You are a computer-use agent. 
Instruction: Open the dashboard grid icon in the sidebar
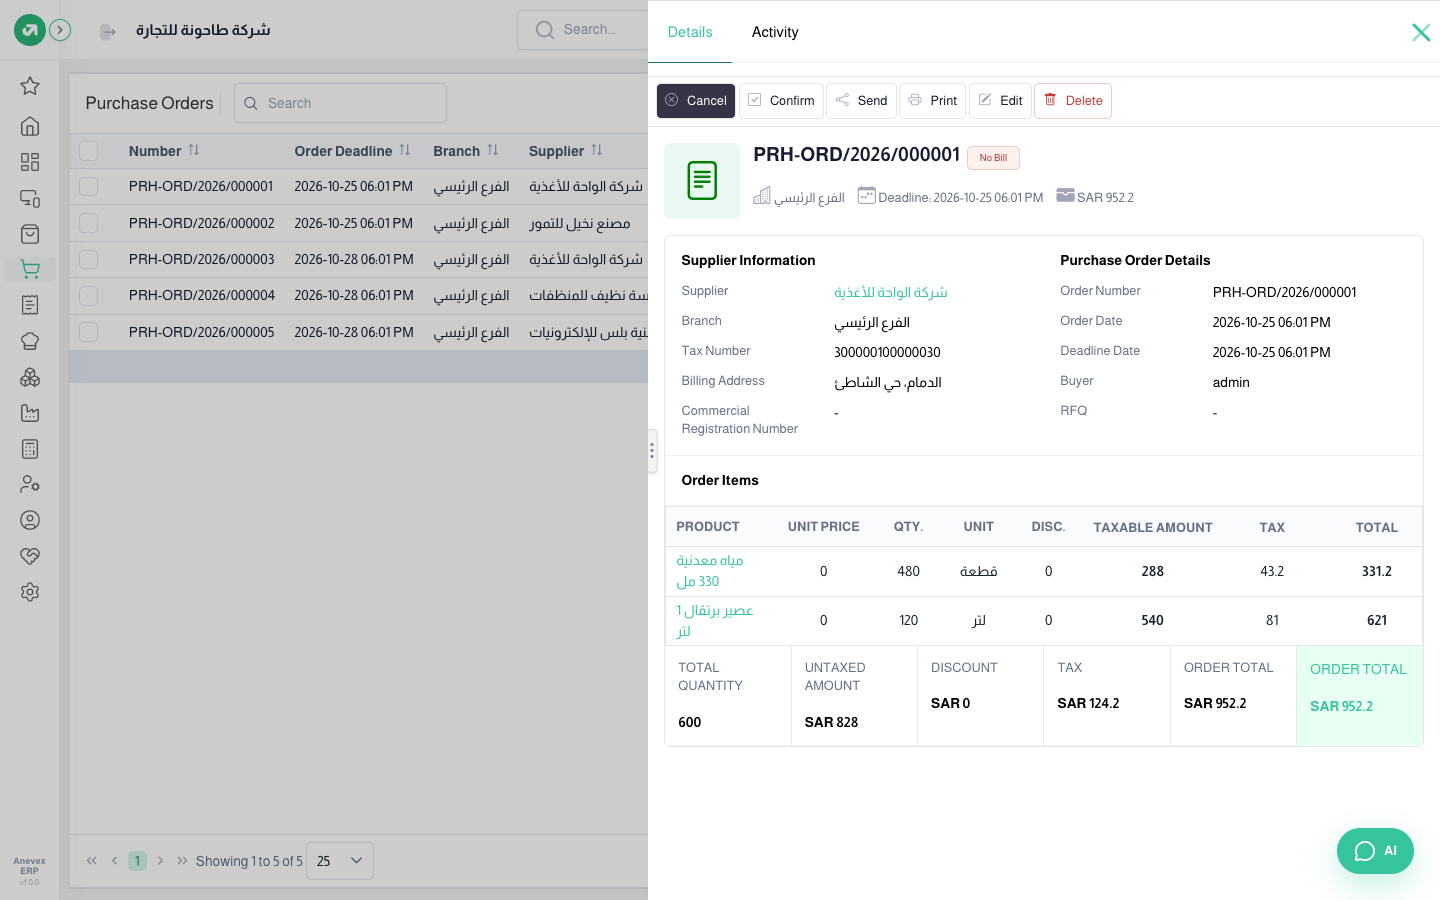tap(30, 162)
